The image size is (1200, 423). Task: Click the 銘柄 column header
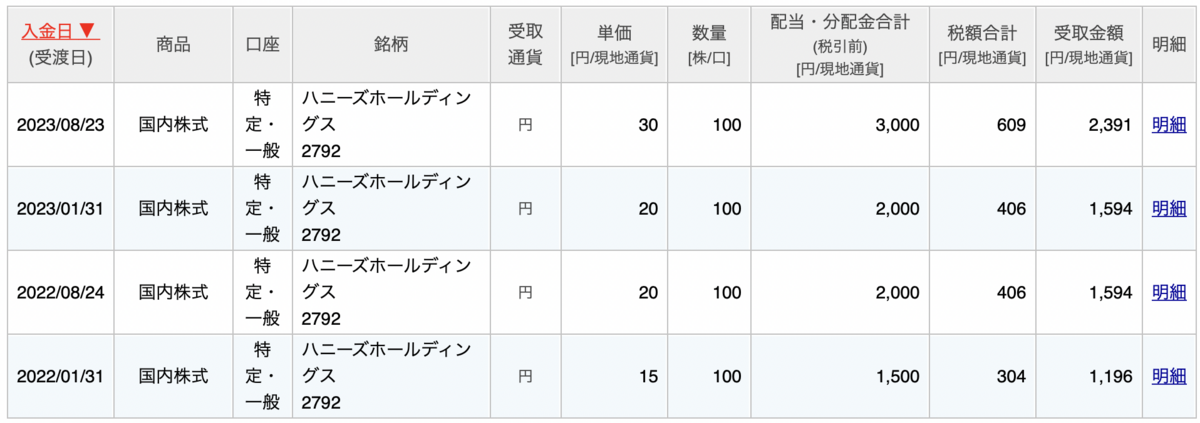pyautogui.click(x=390, y=45)
